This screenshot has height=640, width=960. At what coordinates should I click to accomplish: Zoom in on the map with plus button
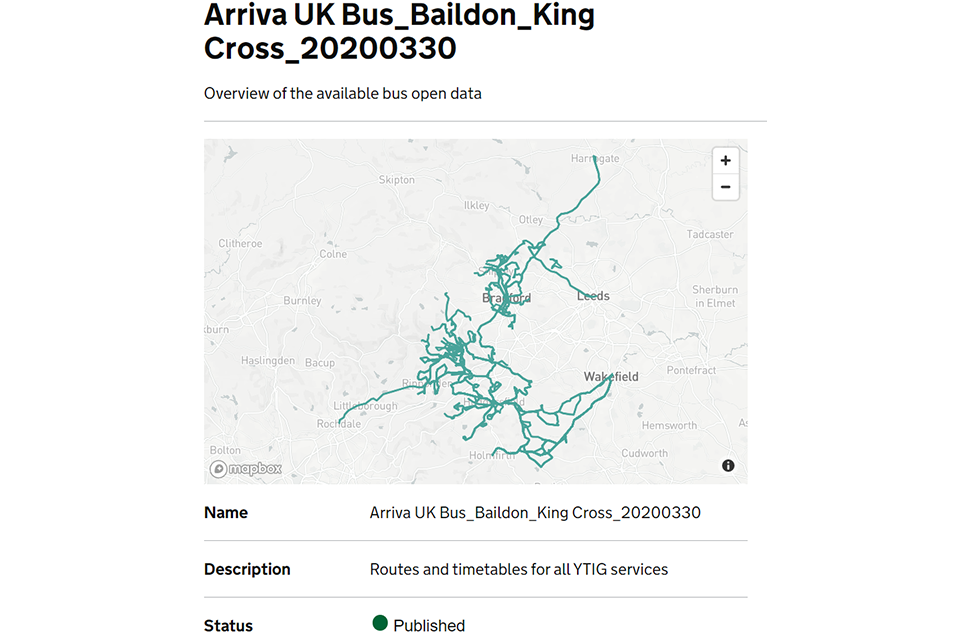point(725,161)
